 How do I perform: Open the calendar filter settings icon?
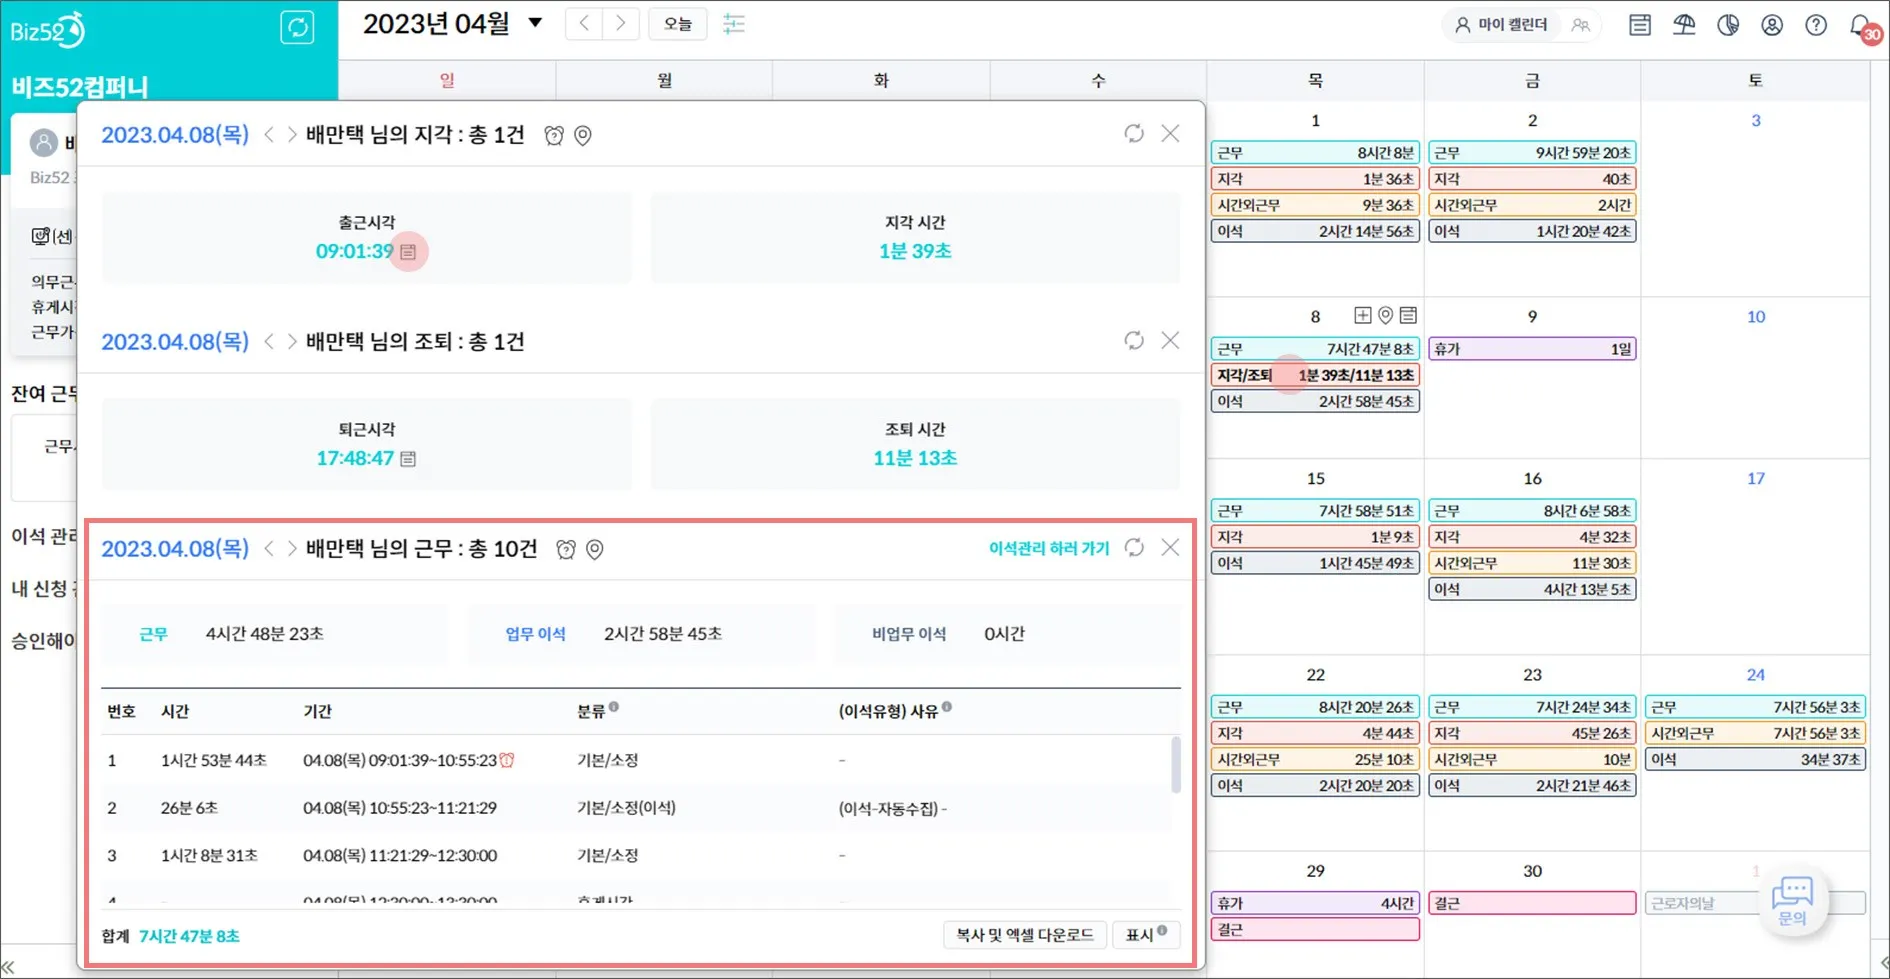(734, 24)
